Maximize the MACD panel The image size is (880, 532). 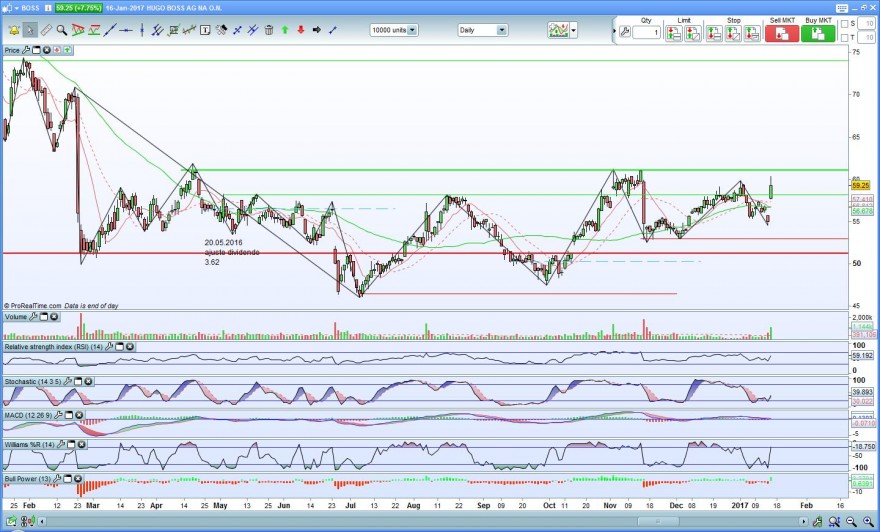[x=68, y=415]
